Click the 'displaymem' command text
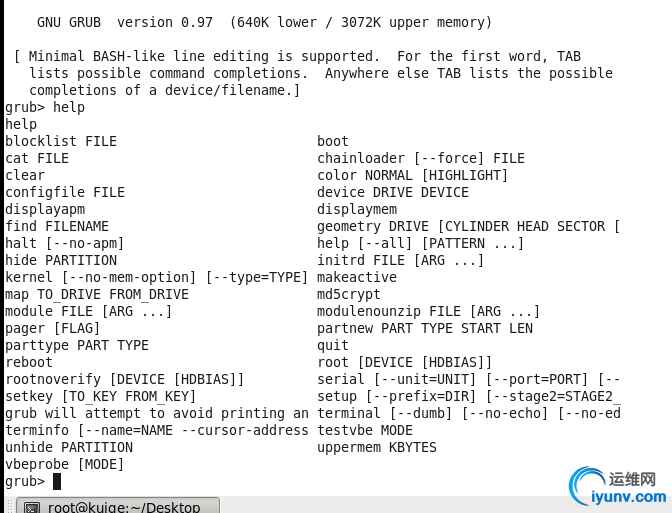Viewport: 672px width, 513px height. 357,210
